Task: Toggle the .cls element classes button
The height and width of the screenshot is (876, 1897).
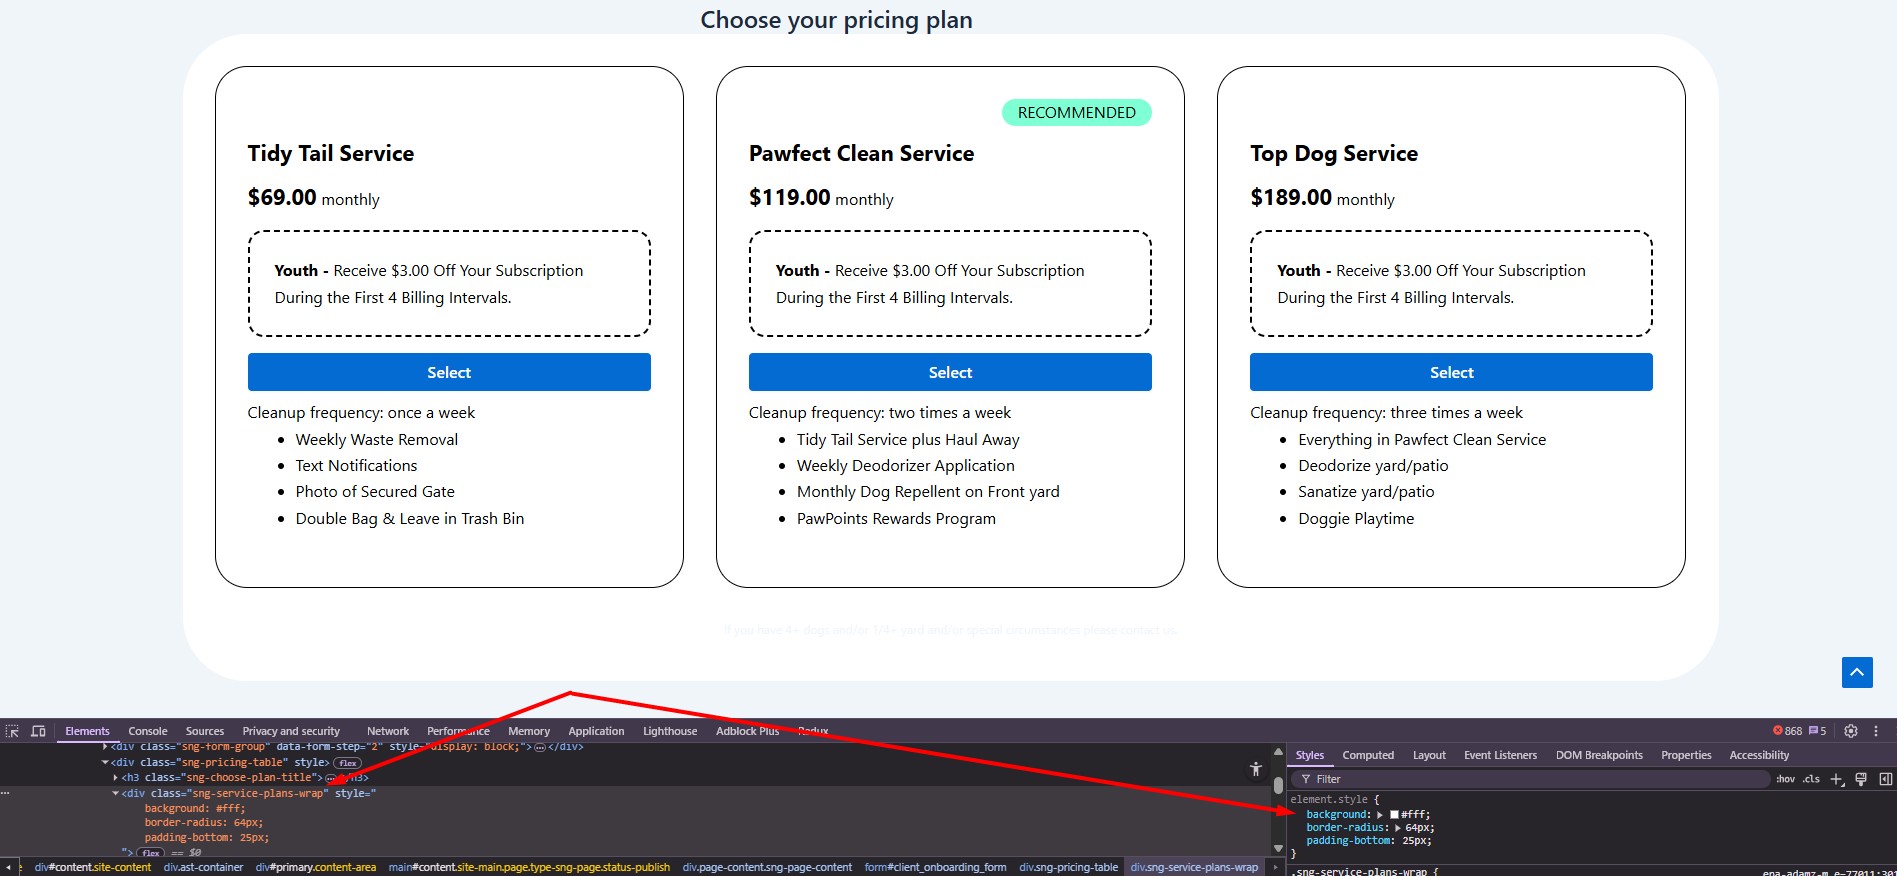Action: coord(1811,779)
